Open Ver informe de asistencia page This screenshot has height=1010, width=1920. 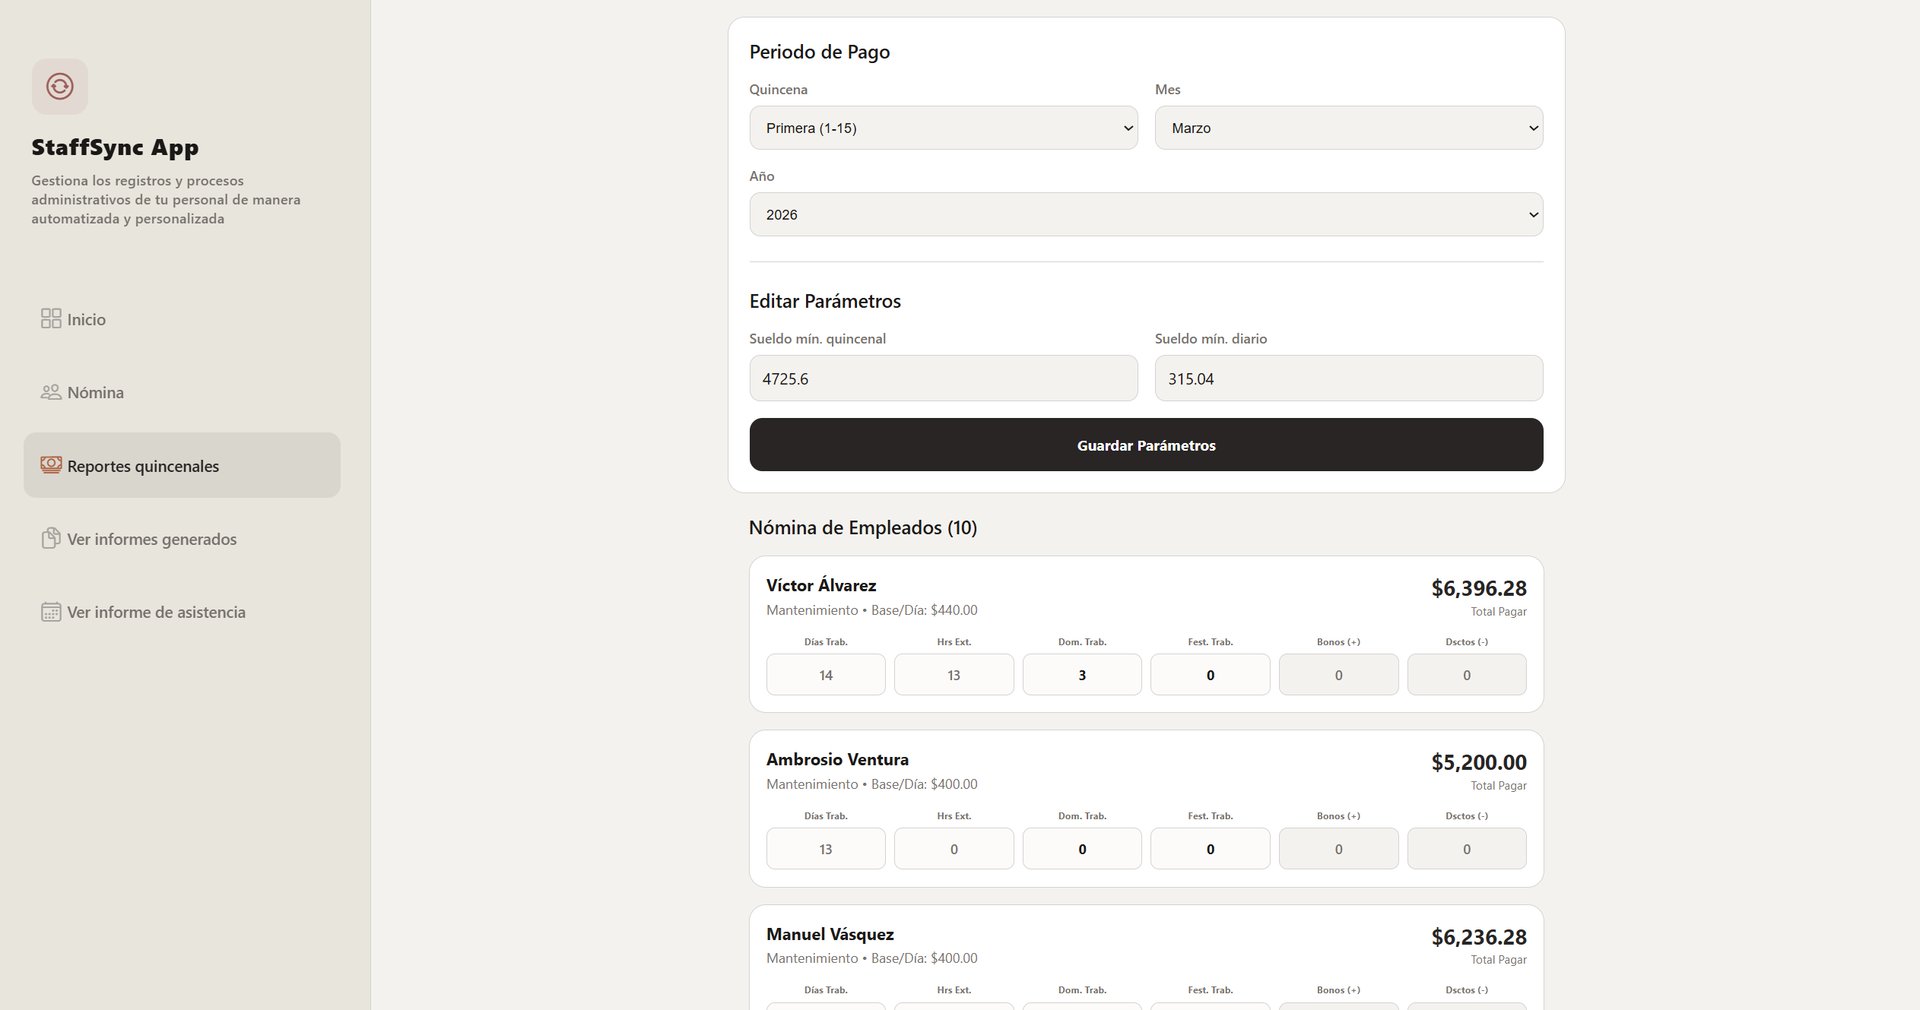point(156,612)
